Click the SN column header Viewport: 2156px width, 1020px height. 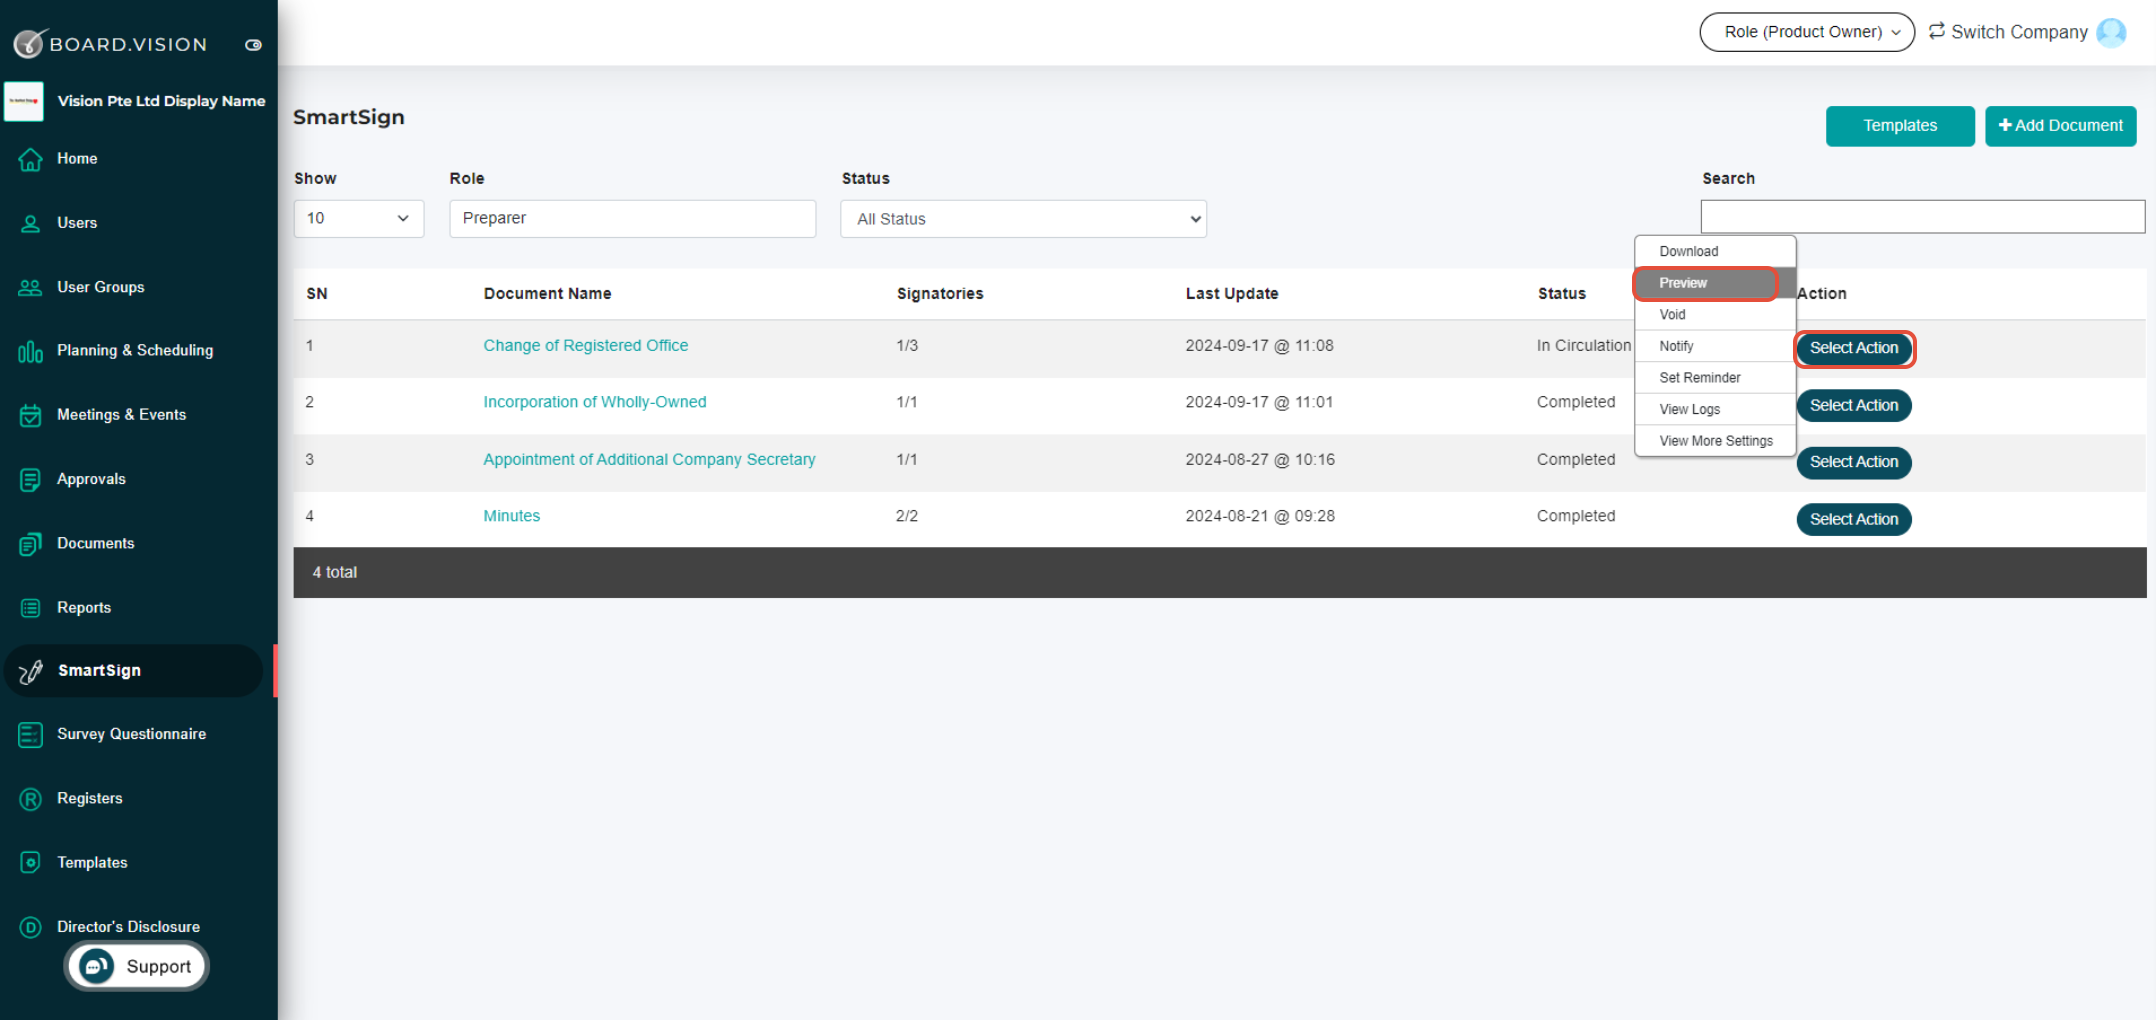(x=317, y=293)
